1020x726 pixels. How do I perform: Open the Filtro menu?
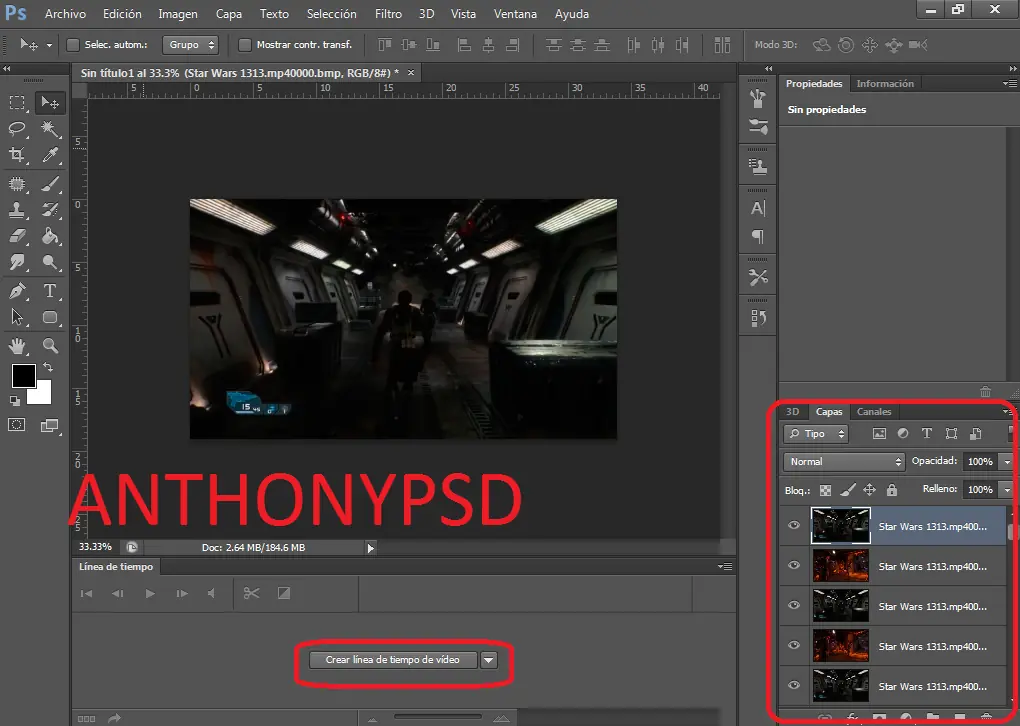[x=388, y=14]
